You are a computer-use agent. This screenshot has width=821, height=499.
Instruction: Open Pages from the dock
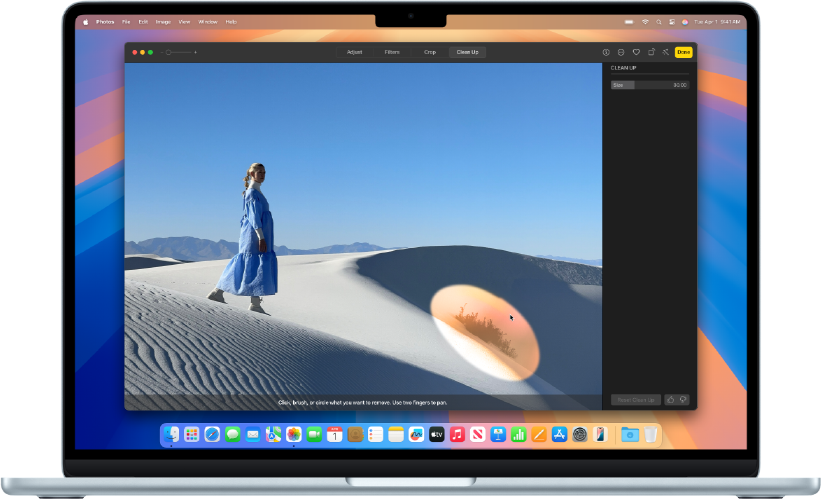[539, 434]
